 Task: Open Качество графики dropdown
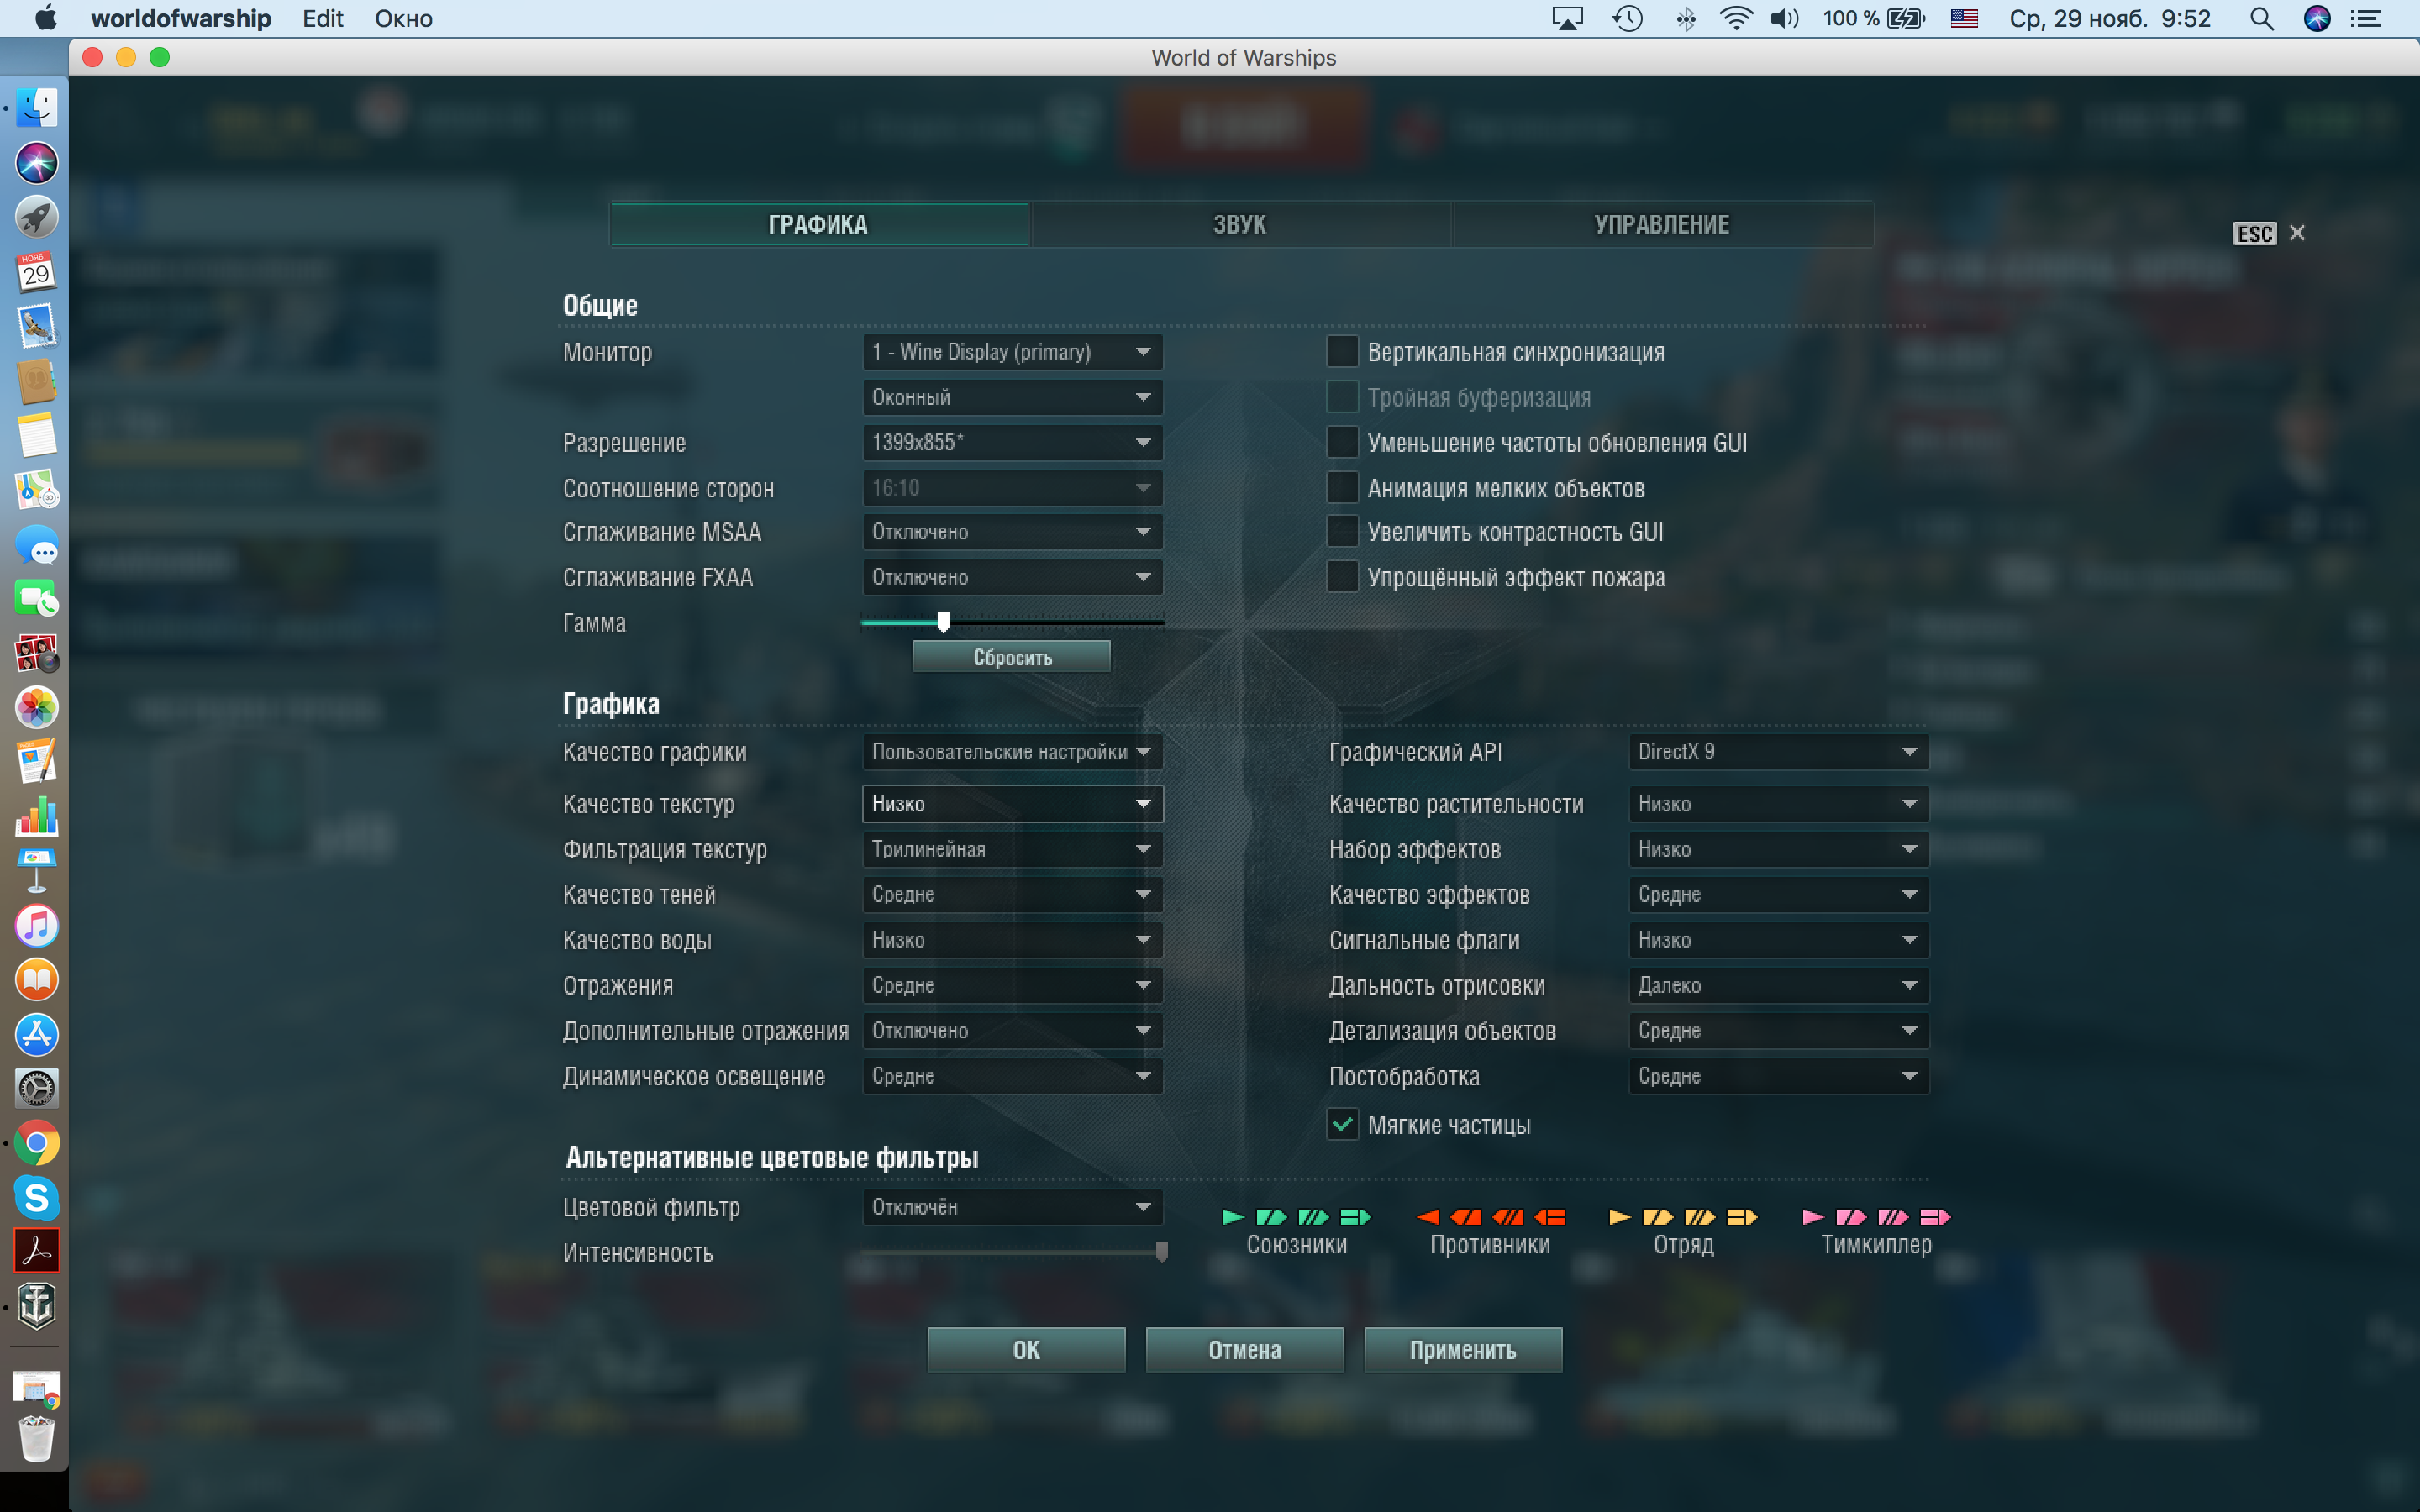point(1012,752)
